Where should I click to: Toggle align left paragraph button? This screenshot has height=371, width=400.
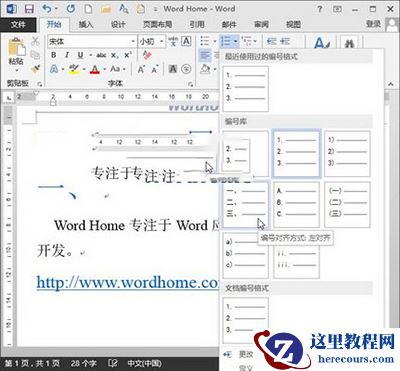tap(205, 55)
